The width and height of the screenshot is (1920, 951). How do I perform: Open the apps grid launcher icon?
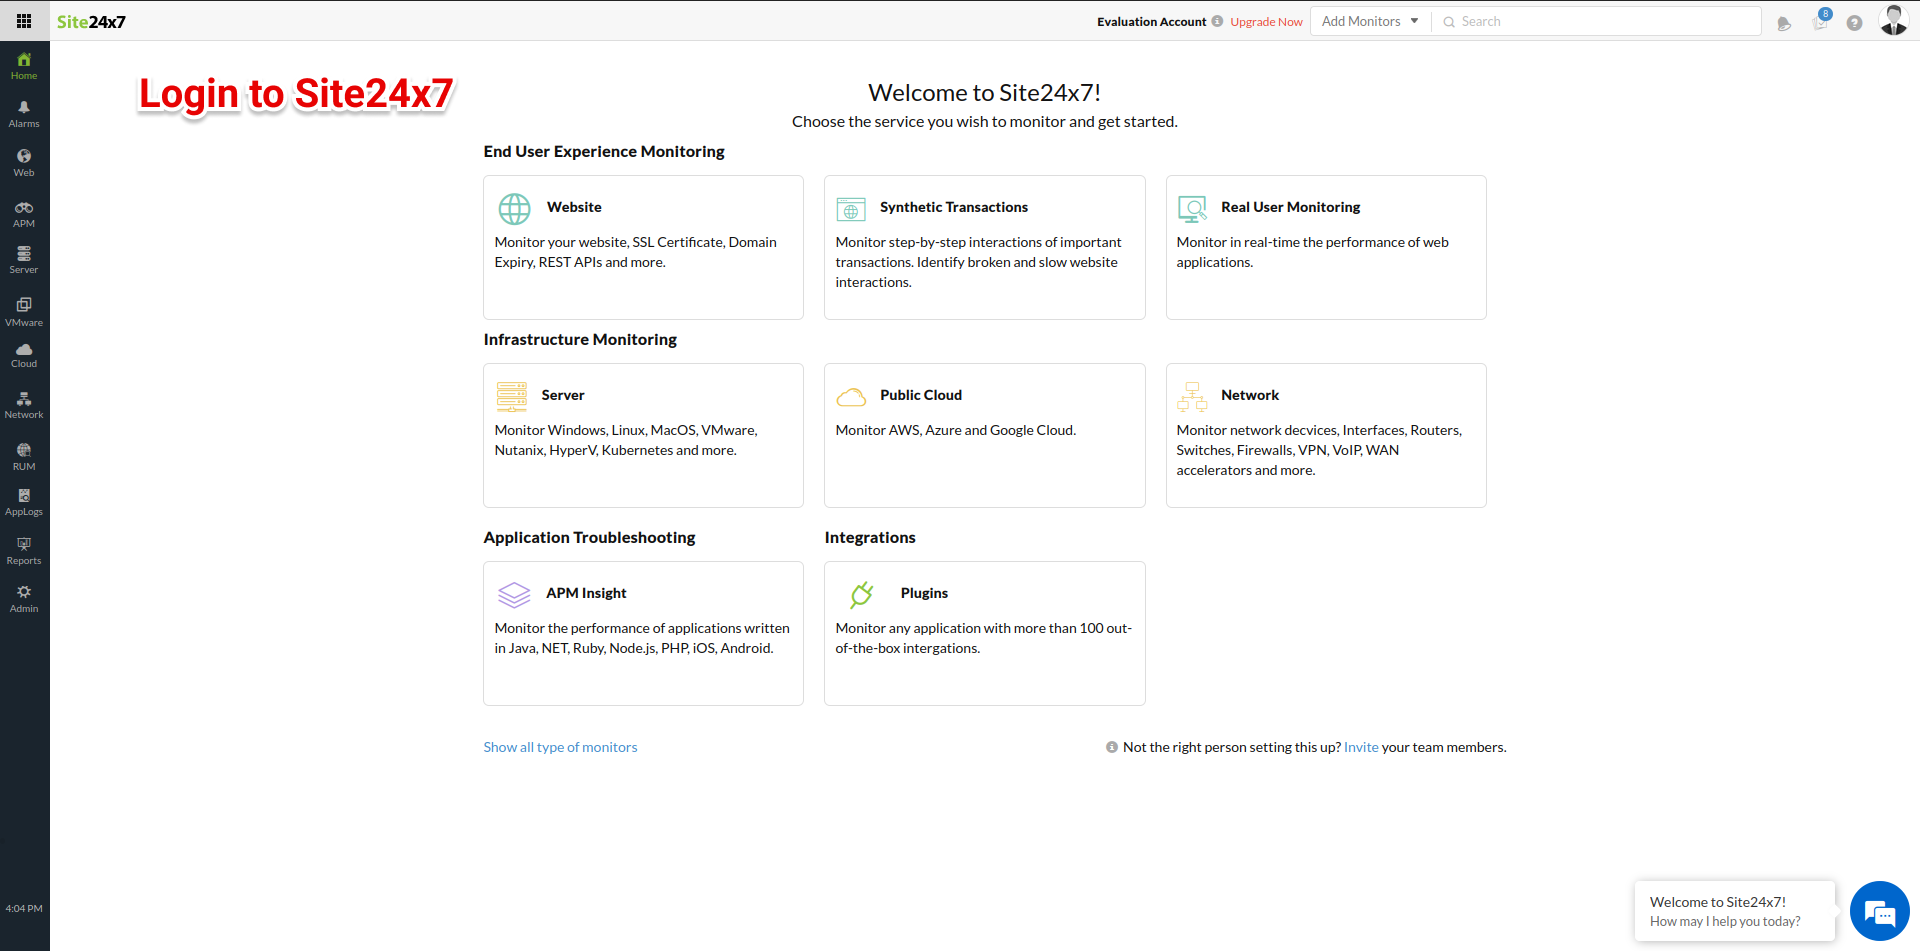[x=24, y=21]
